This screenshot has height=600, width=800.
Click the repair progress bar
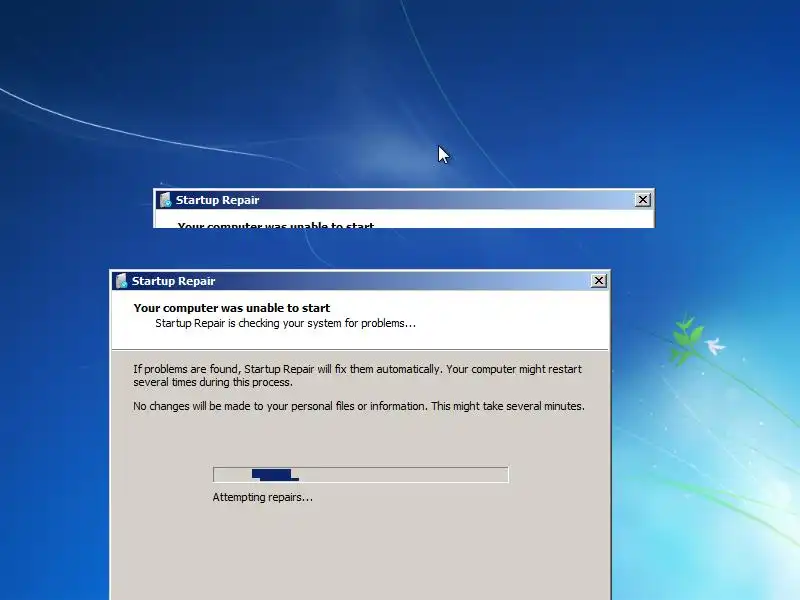[x=361, y=474]
